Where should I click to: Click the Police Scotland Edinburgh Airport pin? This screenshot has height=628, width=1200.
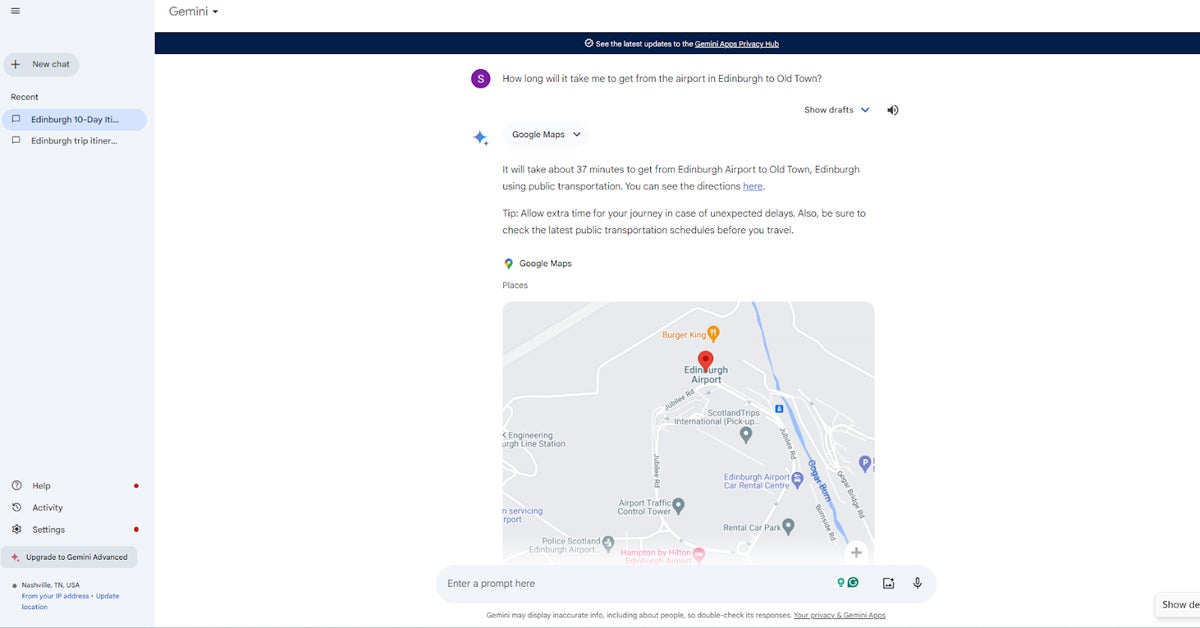point(608,542)
